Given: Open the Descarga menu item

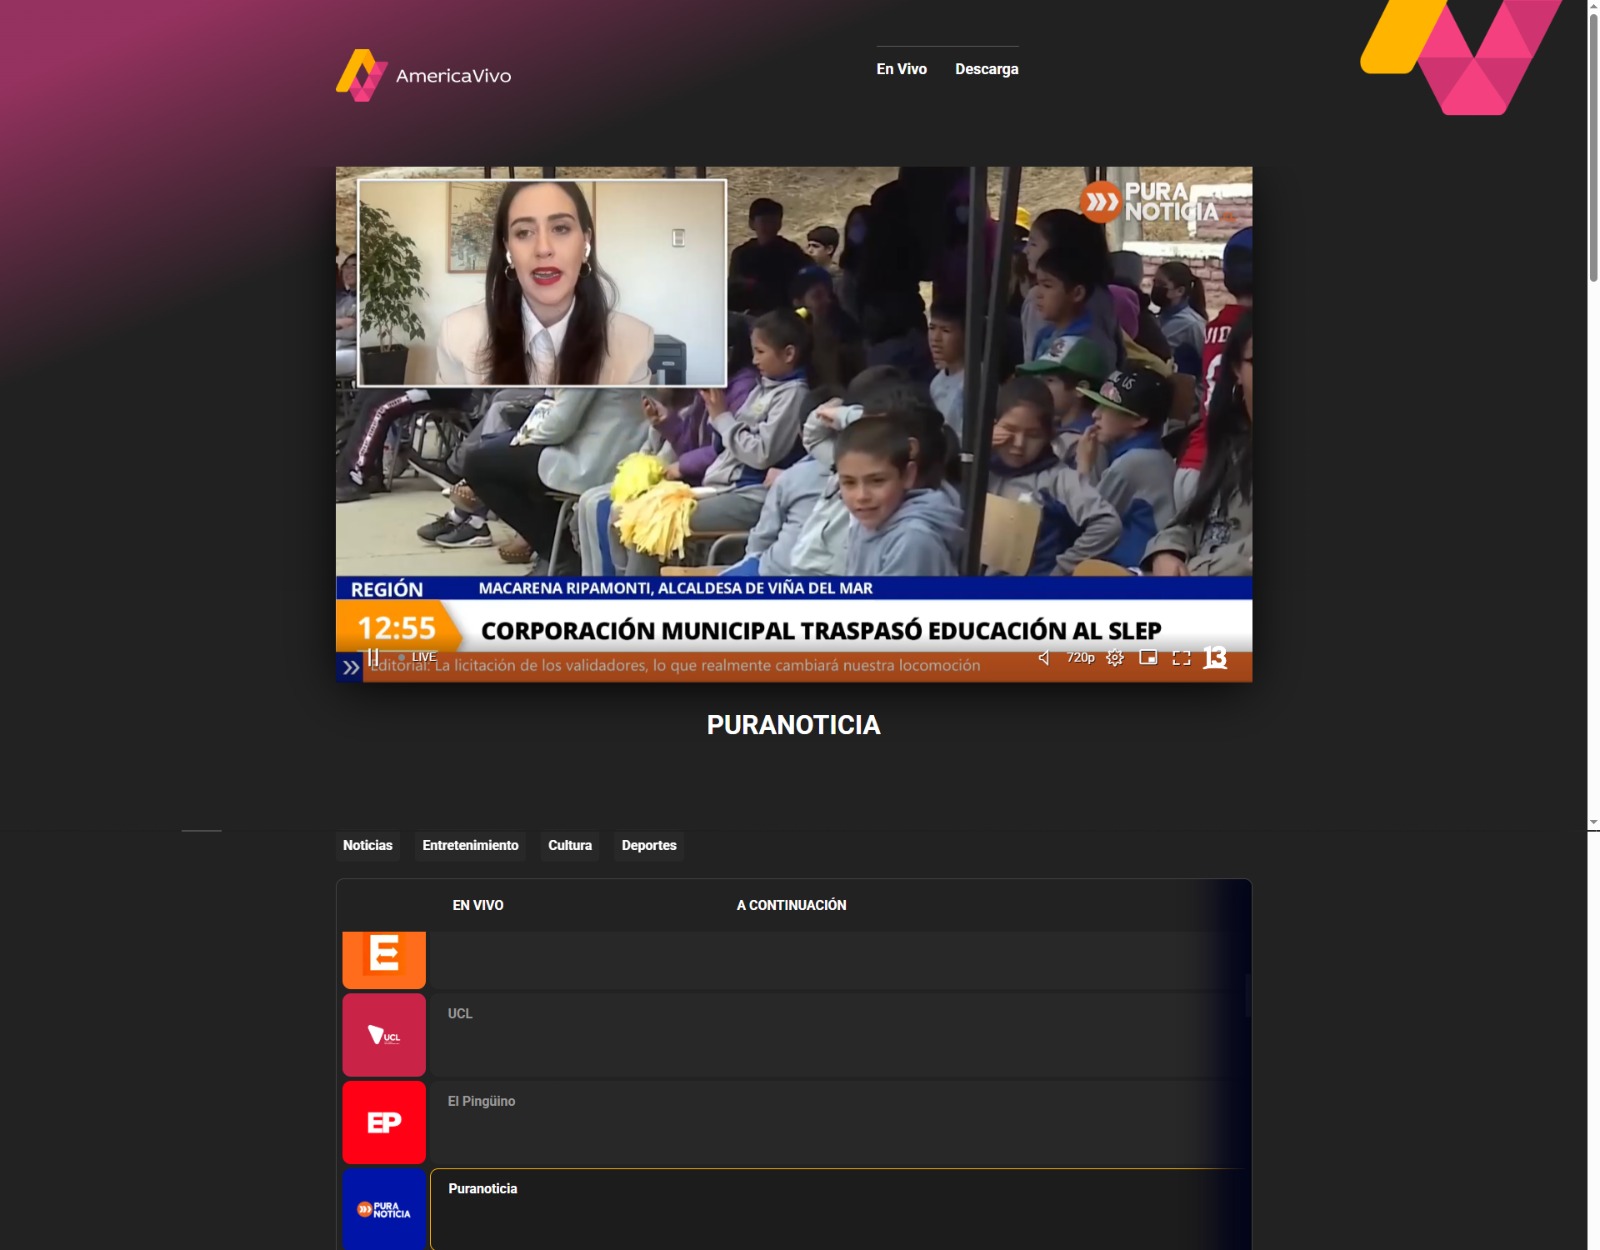Looking at the screenshot, I should pos(987,69).
